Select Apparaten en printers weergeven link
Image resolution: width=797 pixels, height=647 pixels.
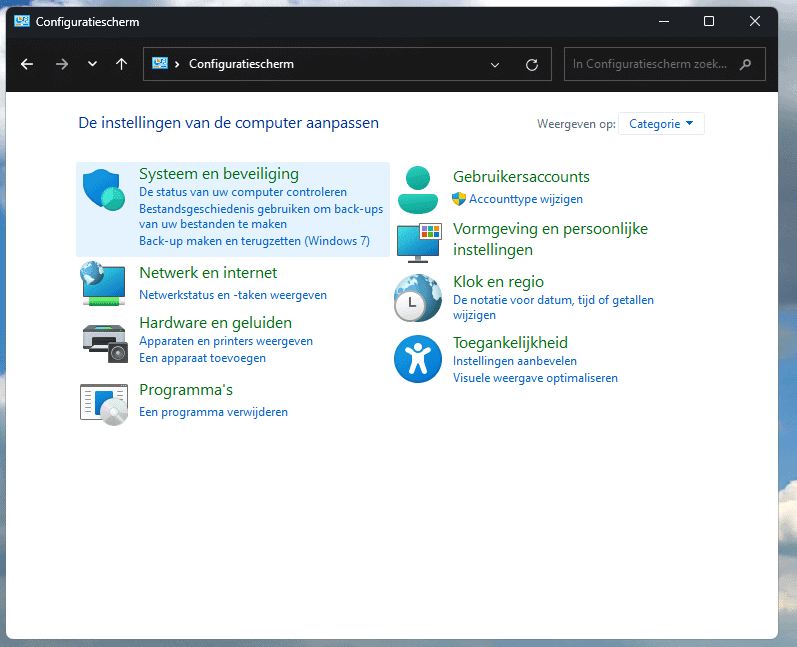pyautogui.click(x=225, y=341)
